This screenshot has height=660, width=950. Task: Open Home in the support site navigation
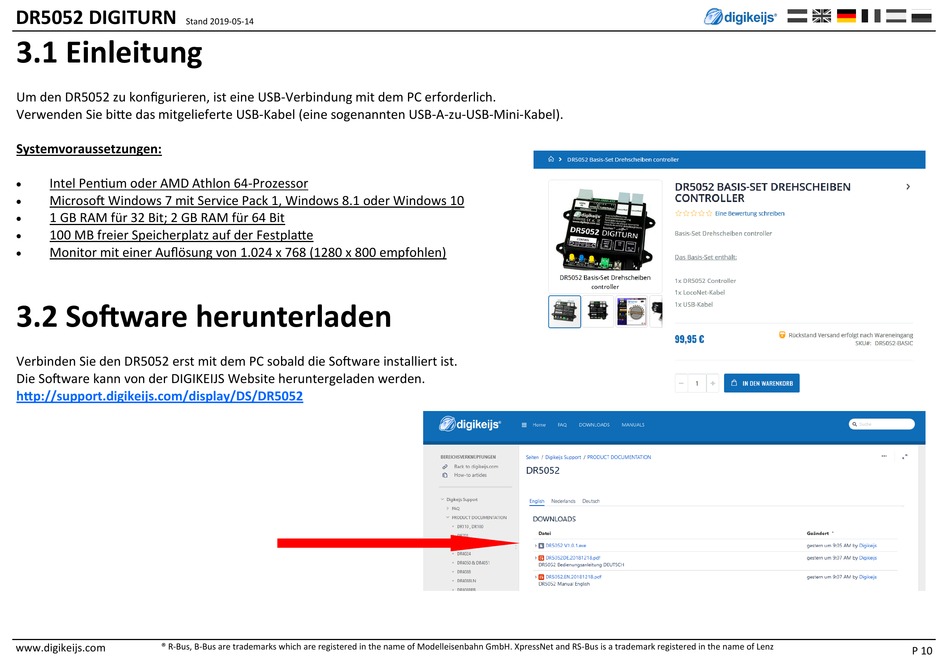[x=539, y=425]
